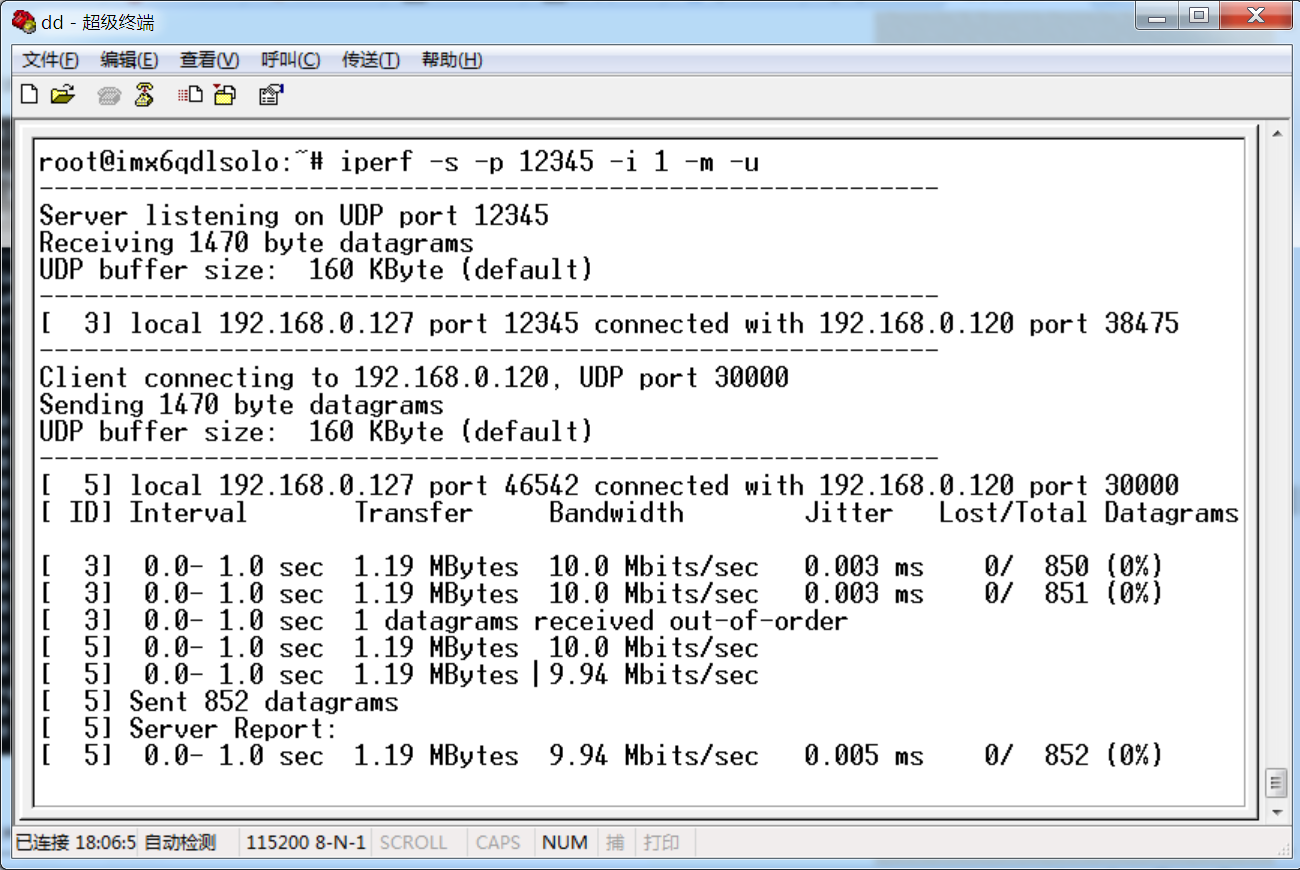
Task: Click the vertical scrollbar down arrow
Action: 1275,811
